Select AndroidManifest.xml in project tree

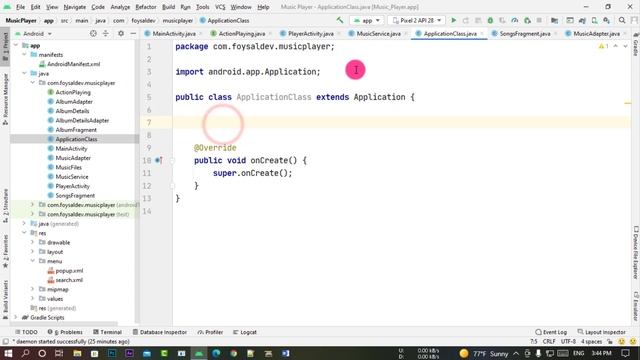(x=73, y=64)
